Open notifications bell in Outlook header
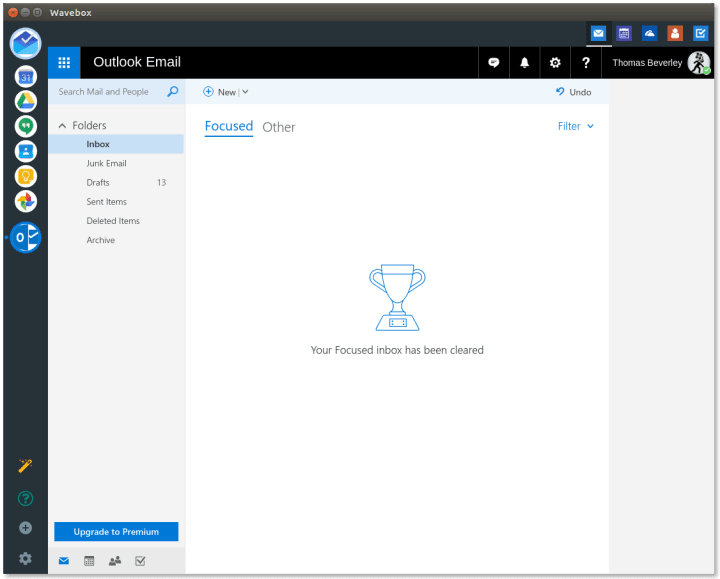Screen dimensions: 720x579 point(524,62)
